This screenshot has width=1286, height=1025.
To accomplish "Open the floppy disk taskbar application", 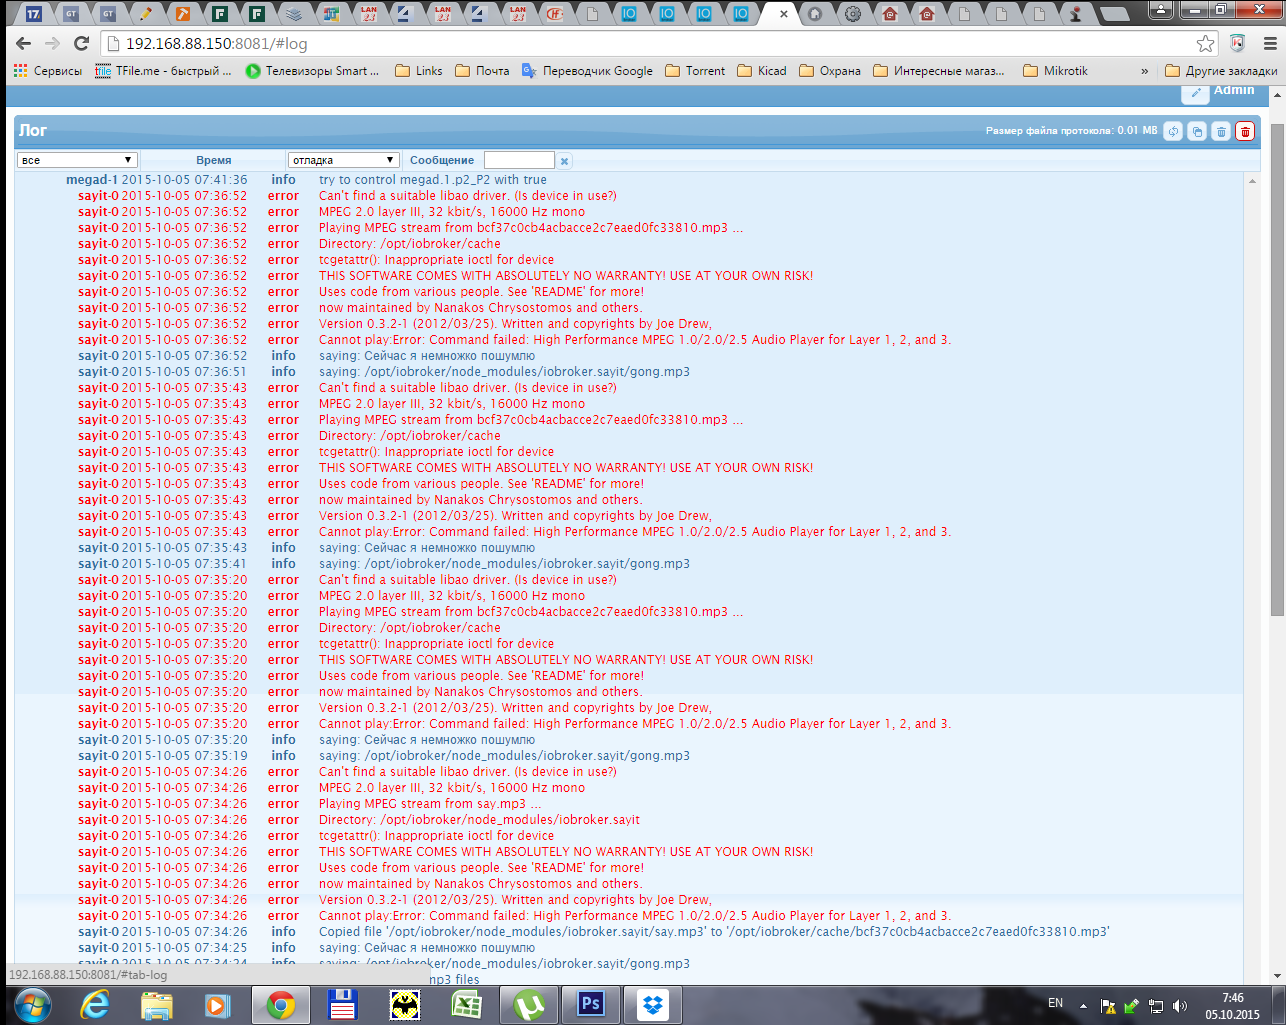I will click(342, 1005).
